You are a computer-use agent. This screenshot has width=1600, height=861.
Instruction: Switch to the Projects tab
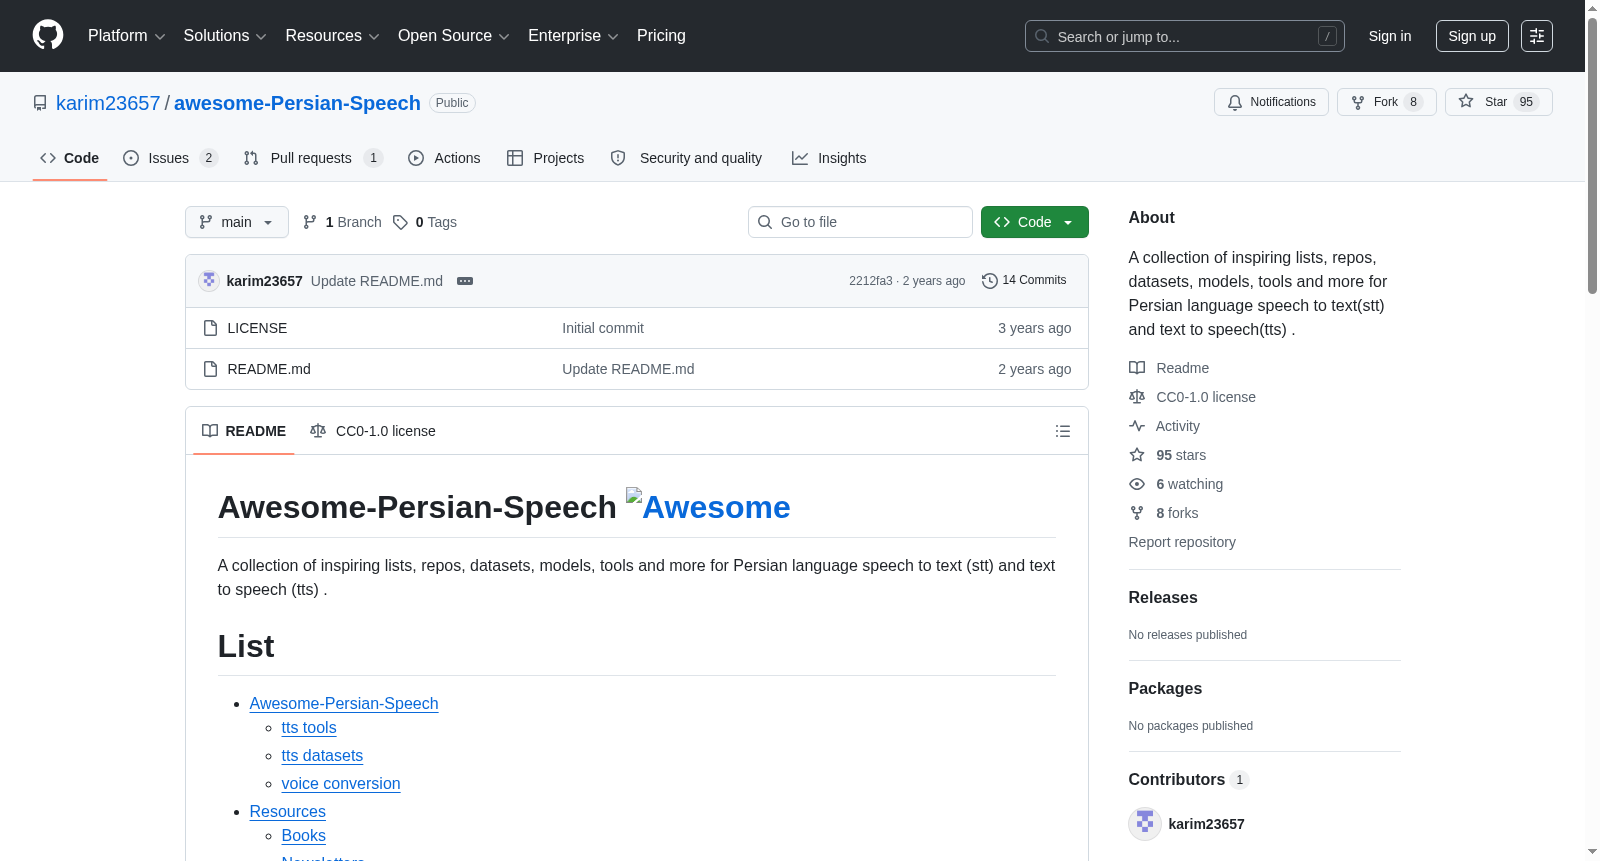point(545,158)
